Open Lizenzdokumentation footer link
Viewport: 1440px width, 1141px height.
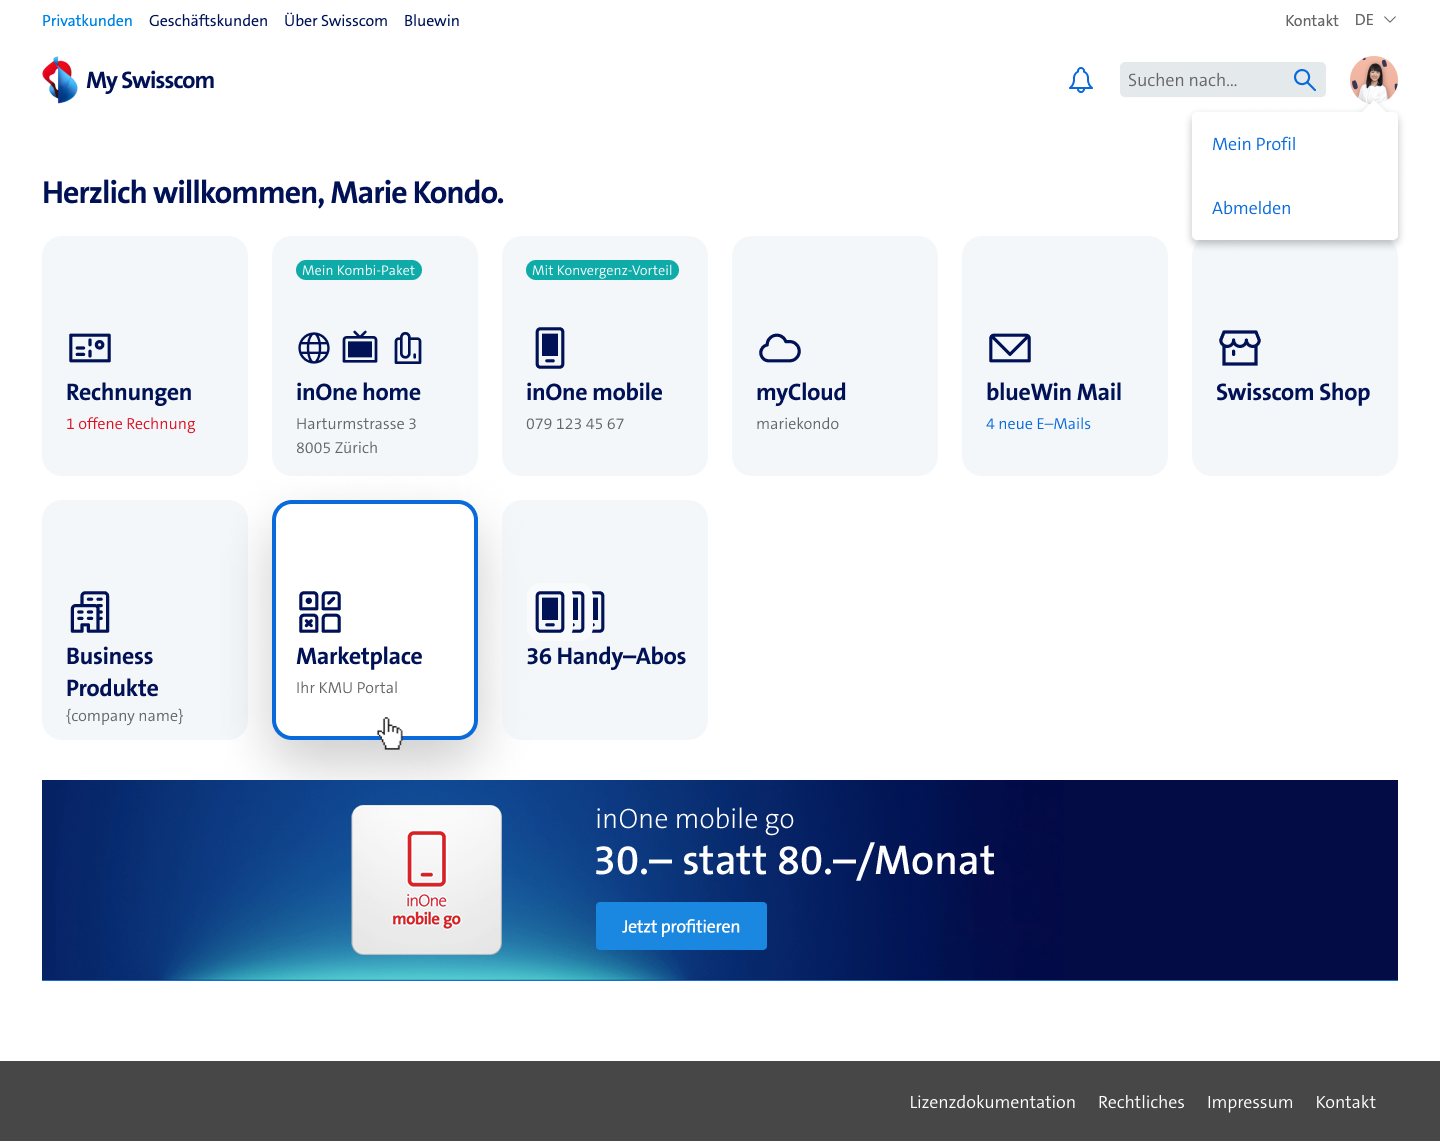[992, 1102]
